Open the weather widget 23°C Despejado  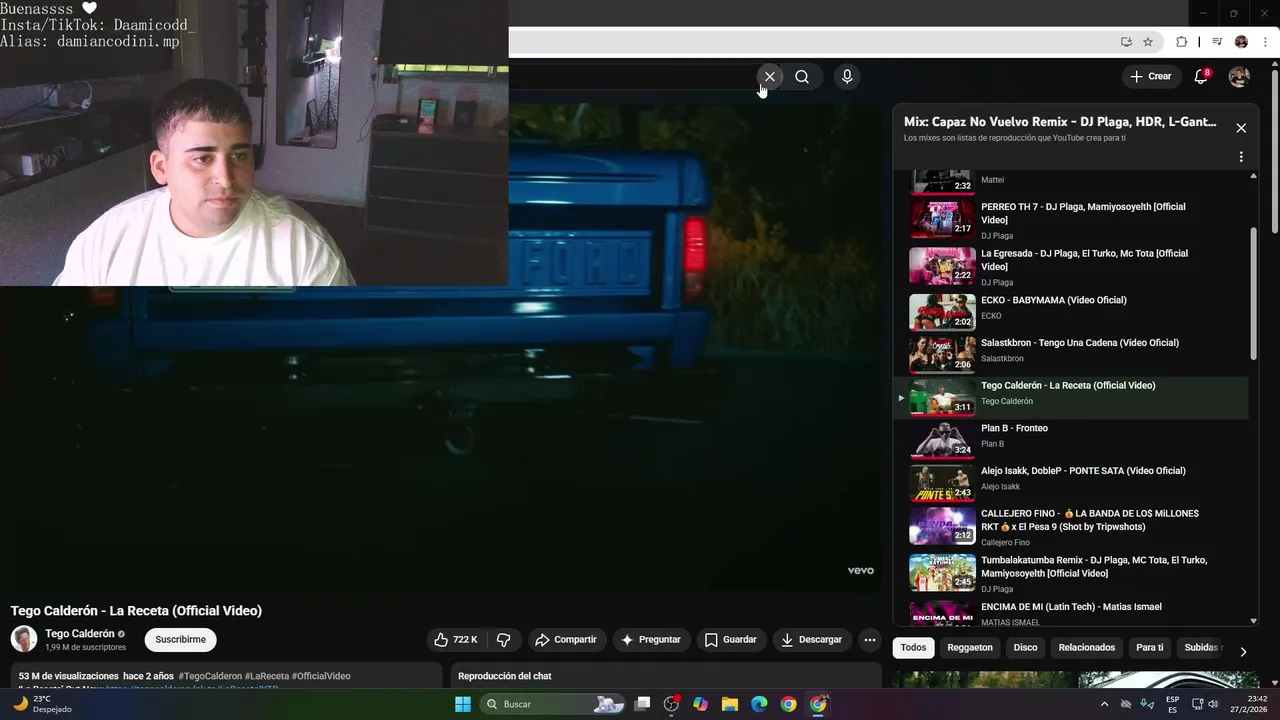tap(42, 704)
